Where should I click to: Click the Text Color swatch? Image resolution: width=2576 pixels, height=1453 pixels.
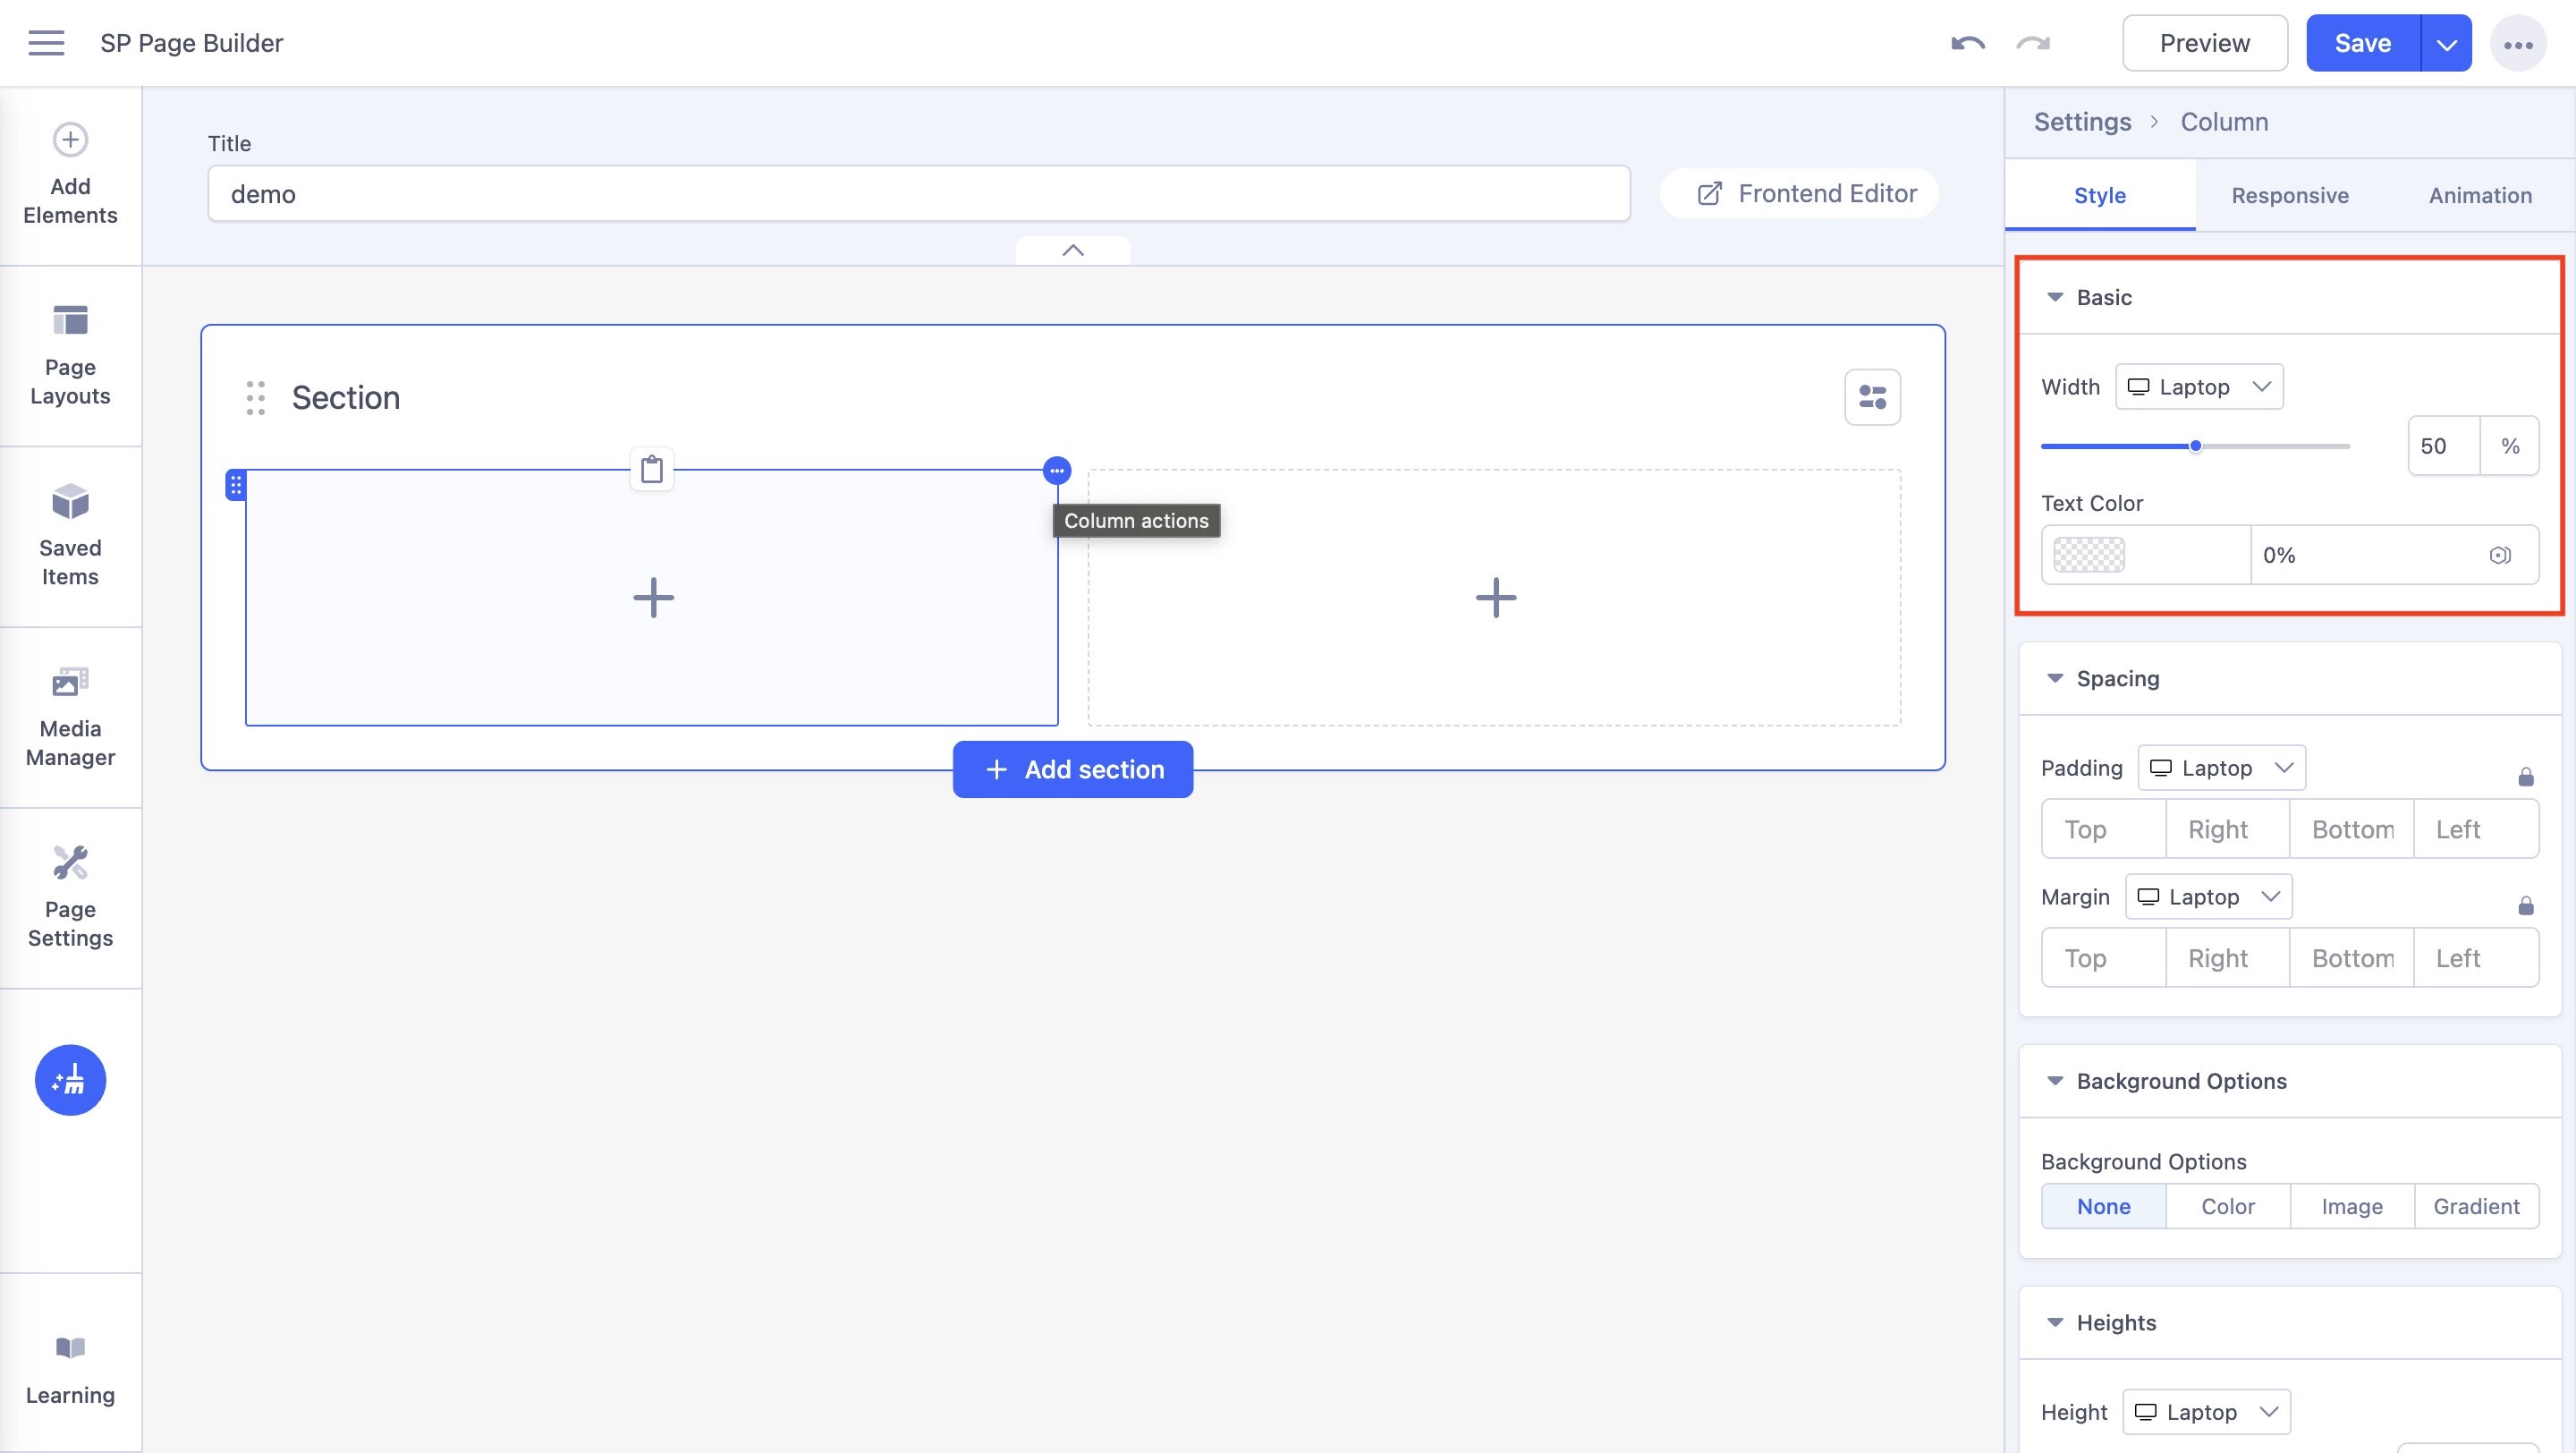(x=2088, y=555)
